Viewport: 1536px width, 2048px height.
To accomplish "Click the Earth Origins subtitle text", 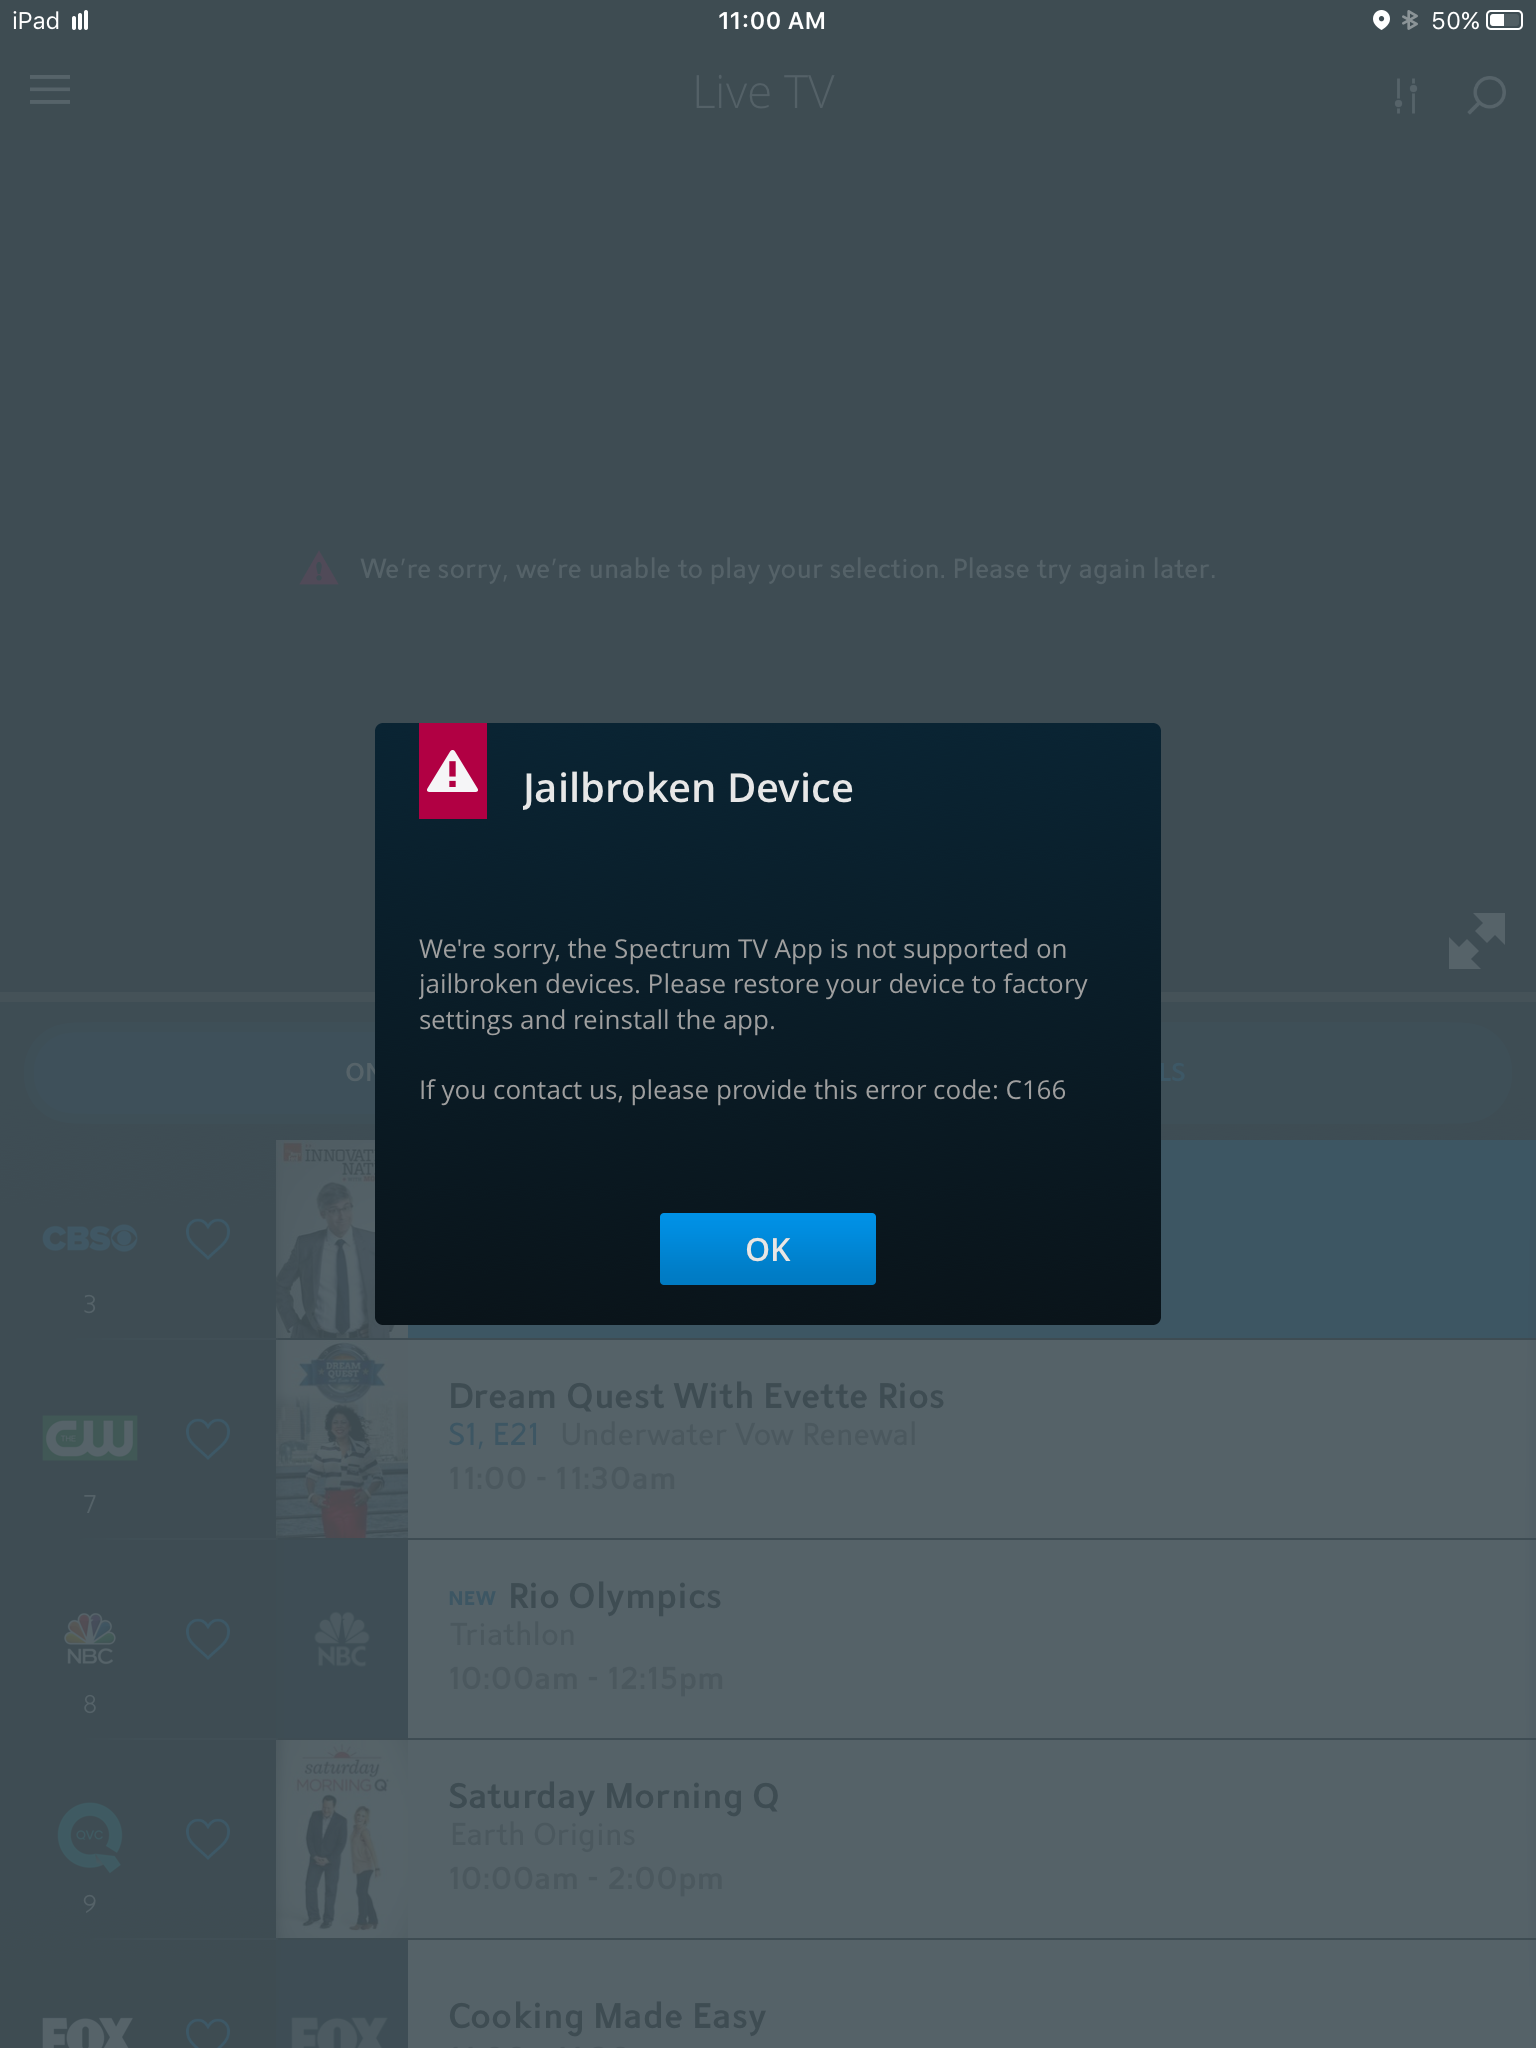I will (x=543, y=1835).
